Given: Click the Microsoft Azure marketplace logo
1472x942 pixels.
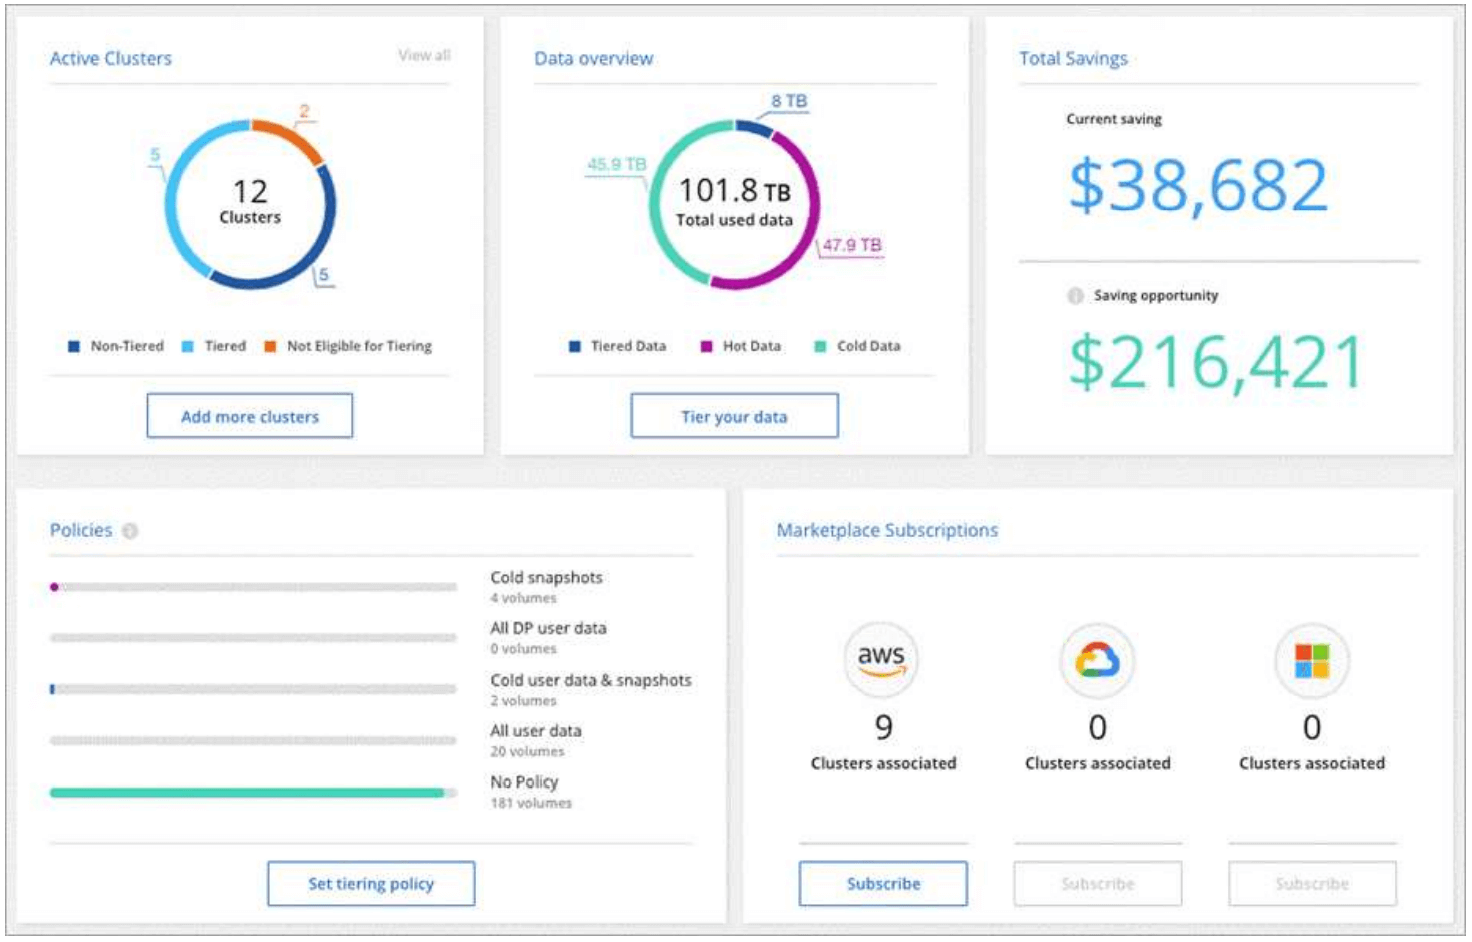Looking at the screenshot, I should tap(1312, 660).
